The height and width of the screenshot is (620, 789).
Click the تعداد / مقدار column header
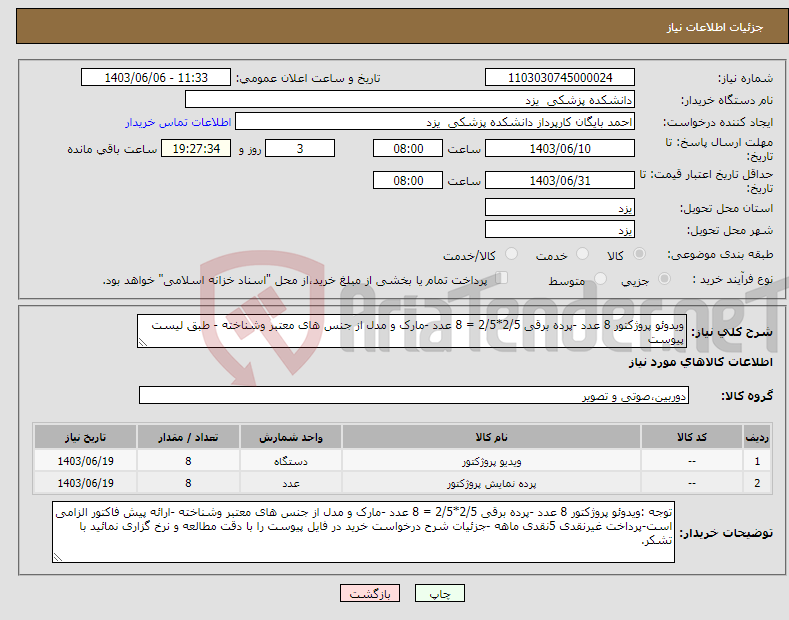(x=188, y=437)
